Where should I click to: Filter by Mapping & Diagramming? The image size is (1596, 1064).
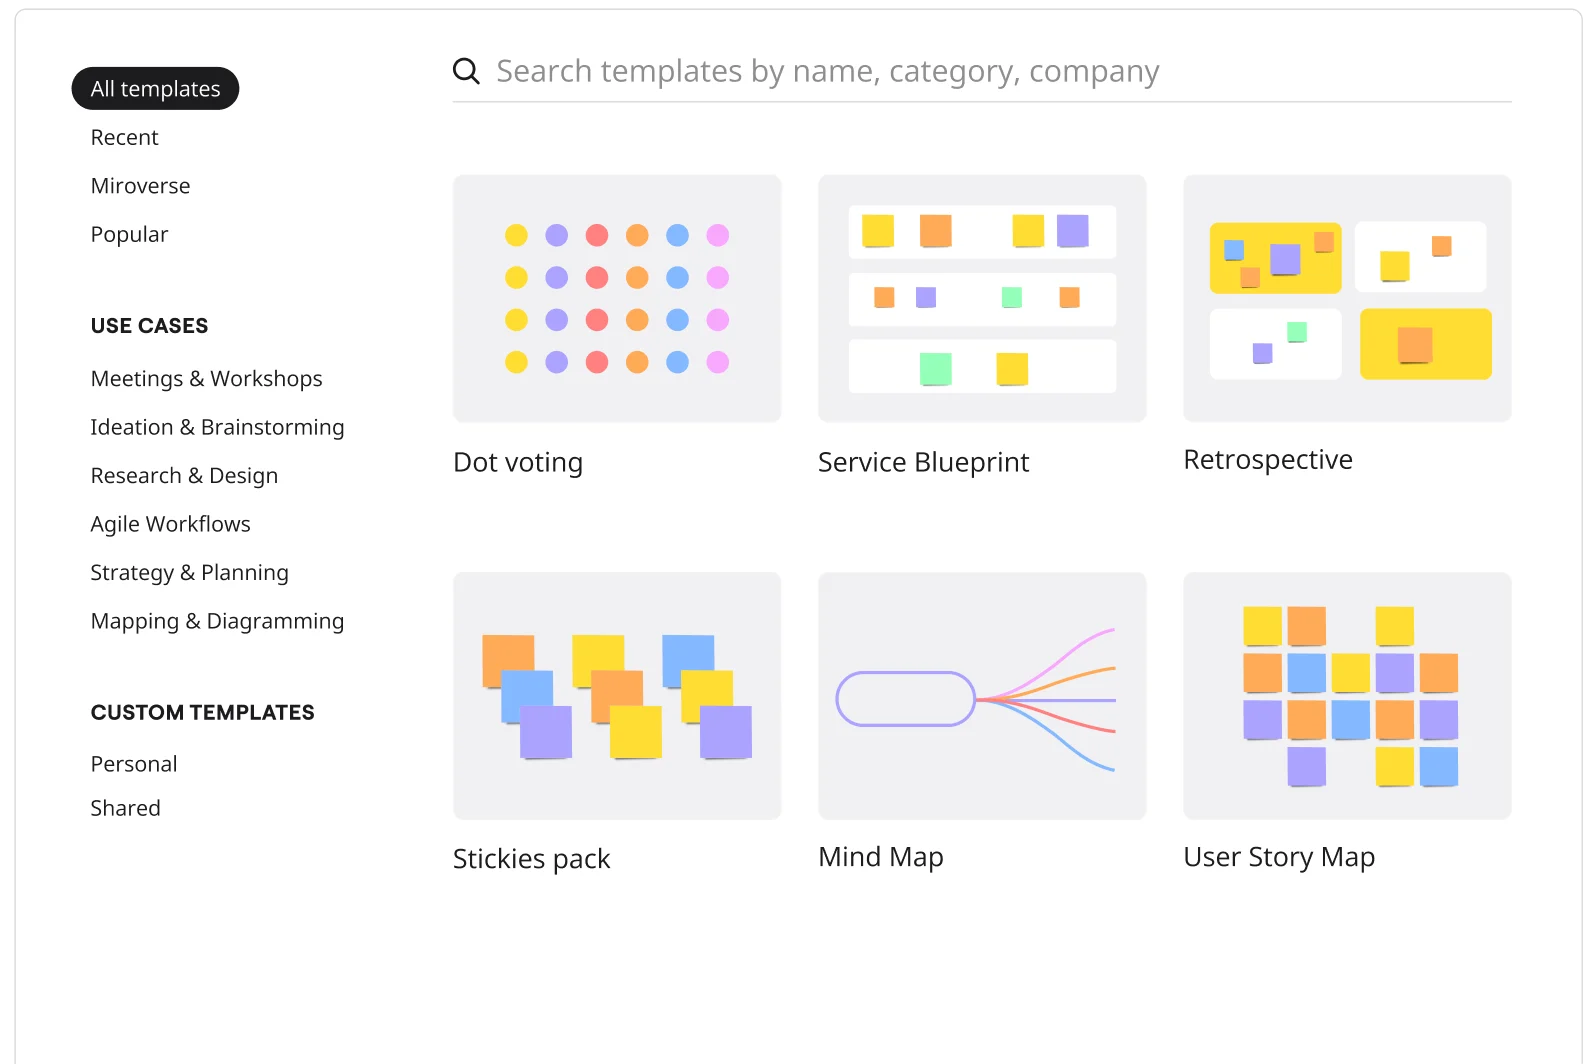(217, 621)
